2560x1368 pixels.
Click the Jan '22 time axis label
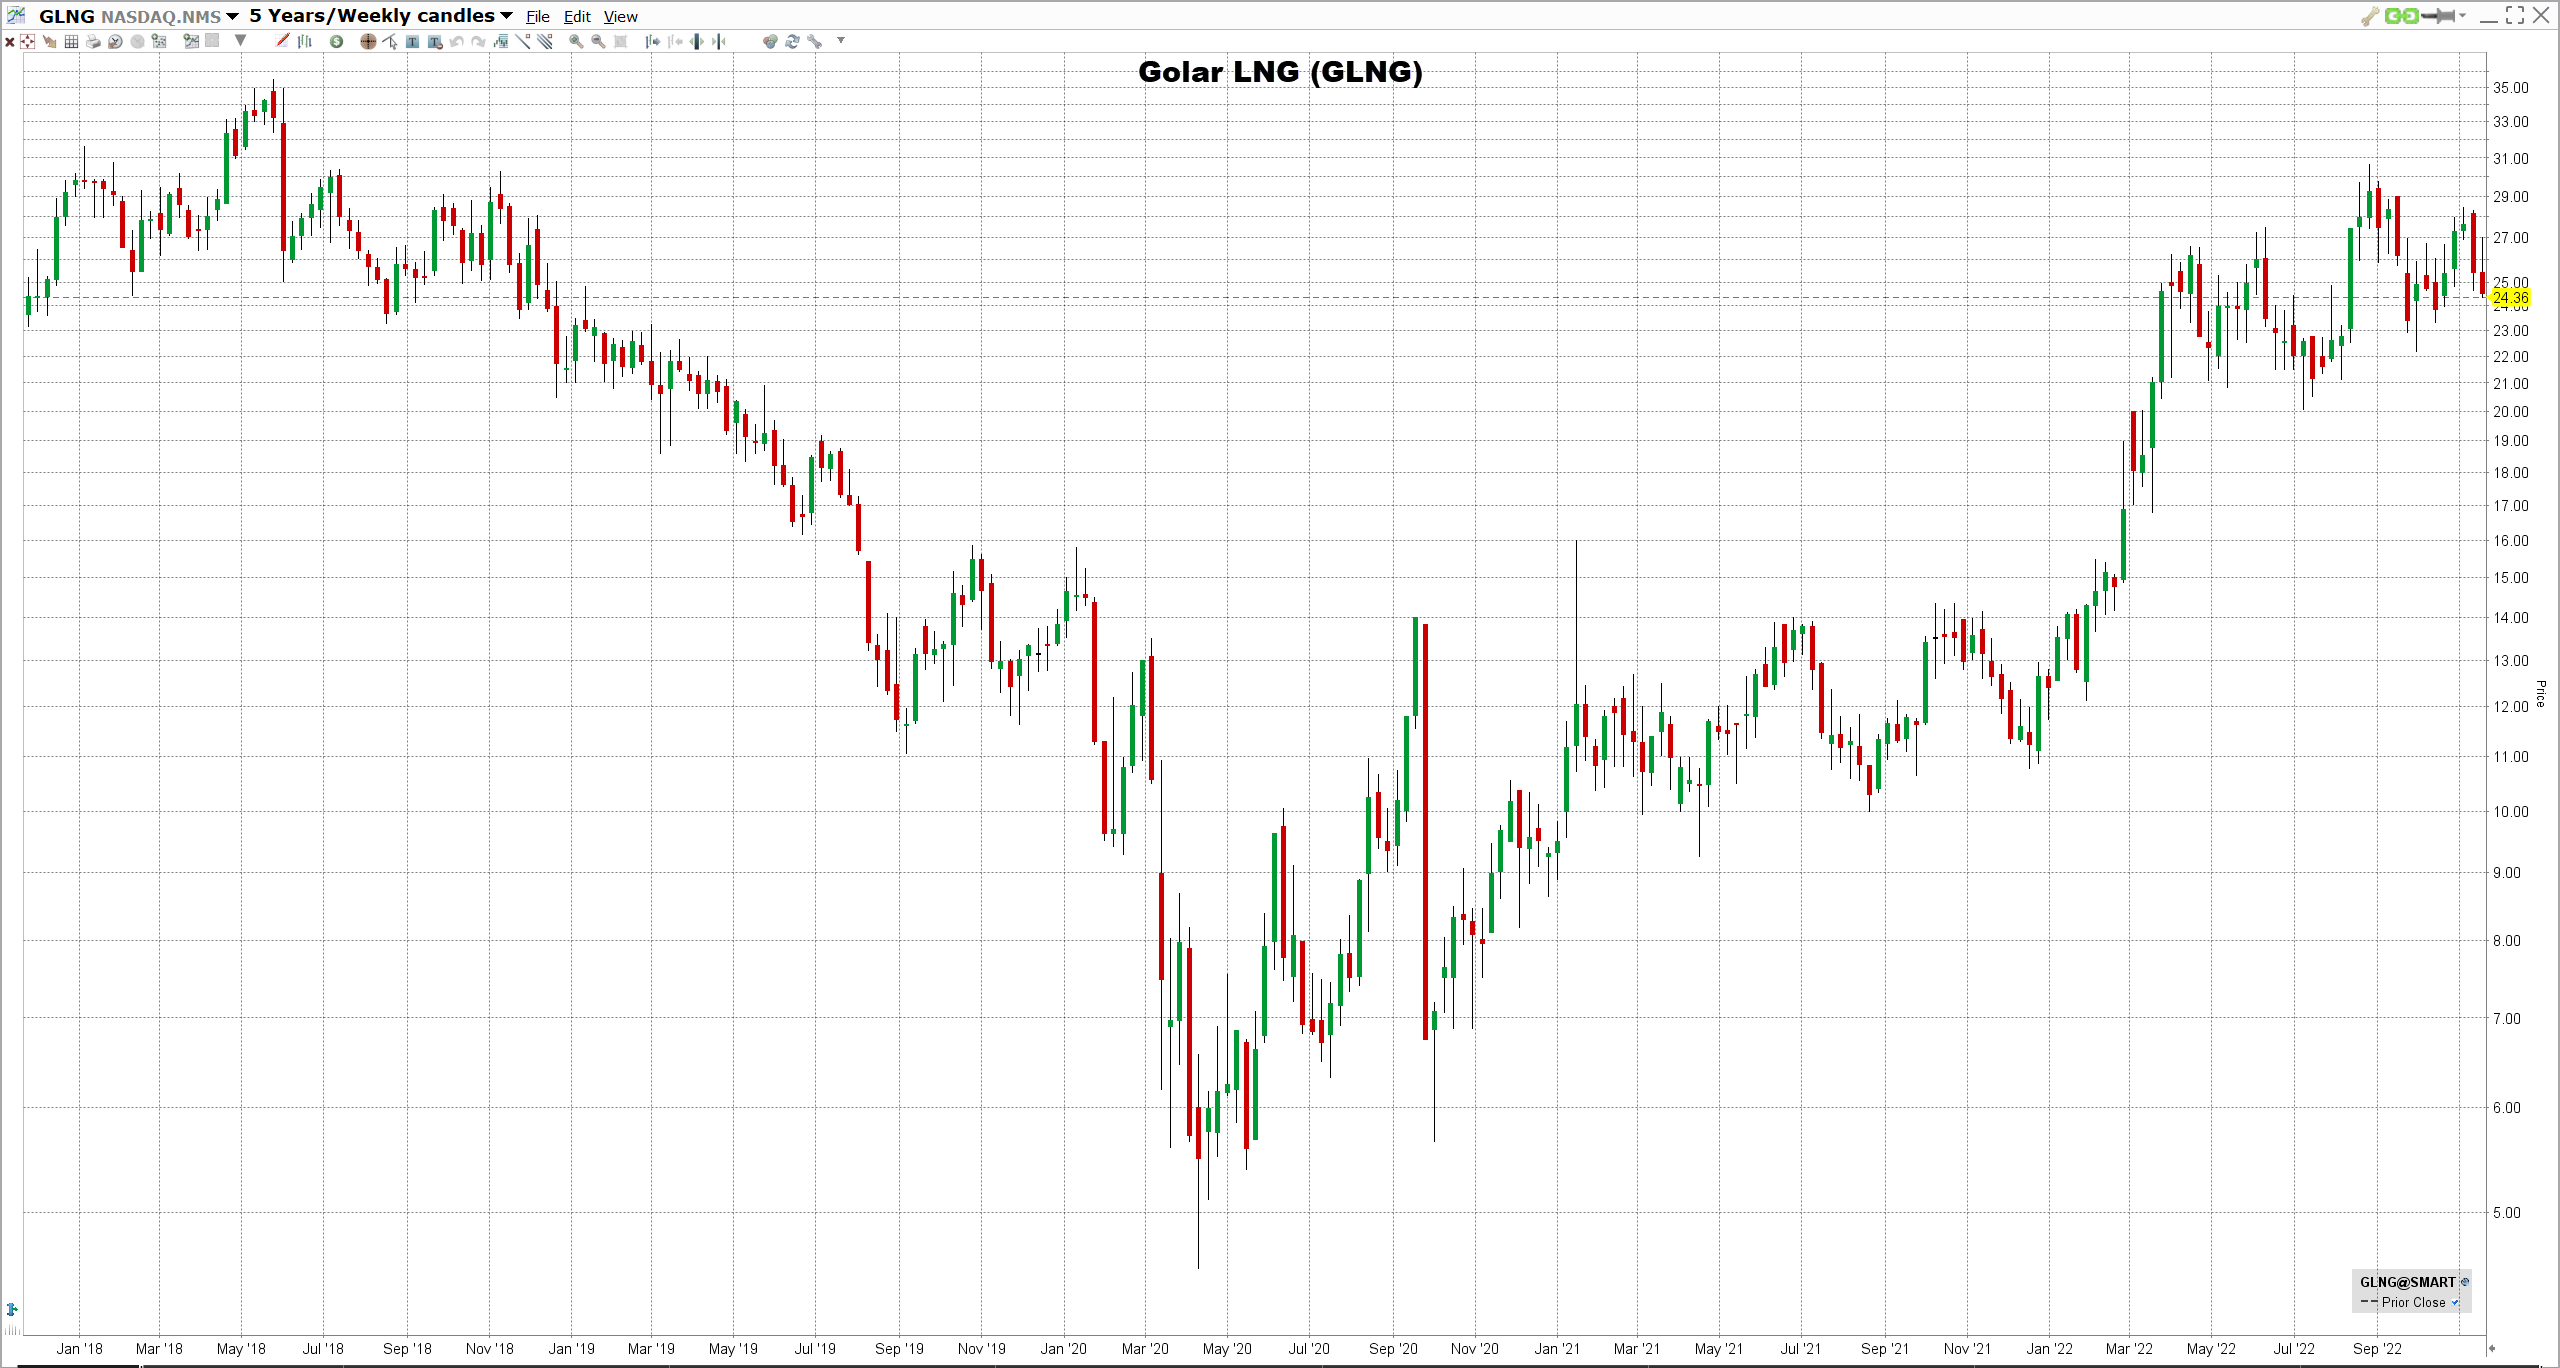point(2049,1348)
